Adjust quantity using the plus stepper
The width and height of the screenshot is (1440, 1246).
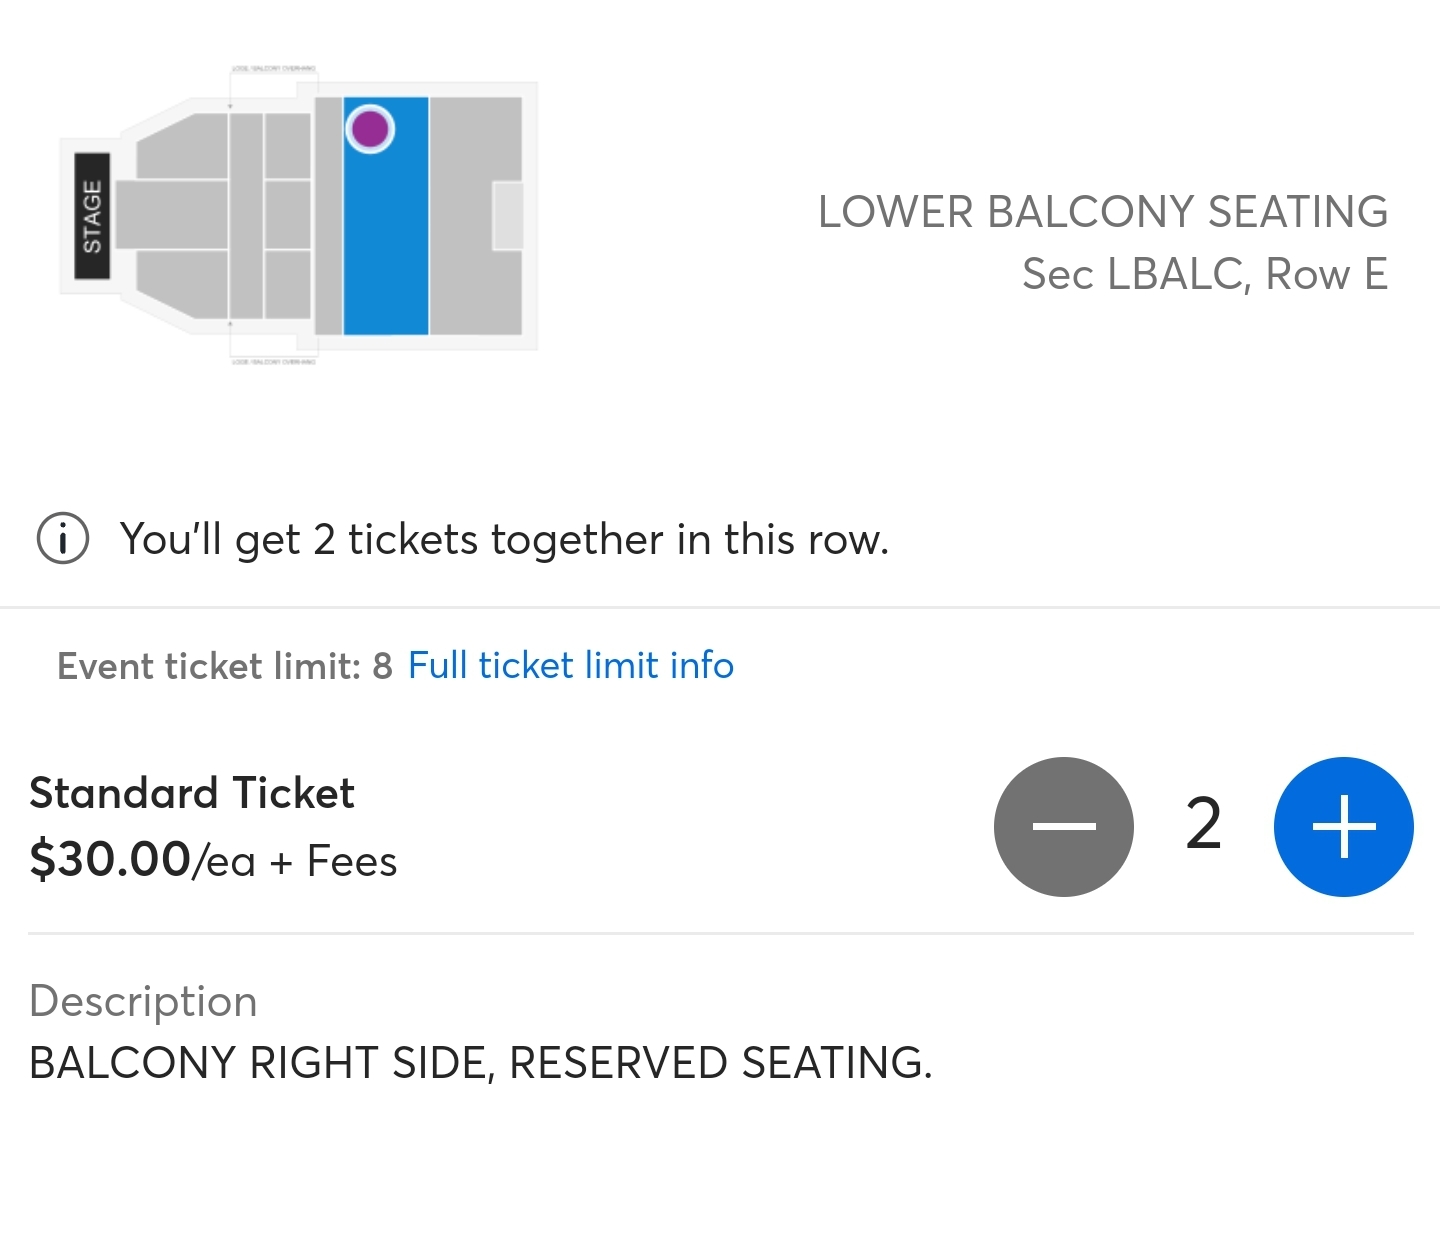click(x=1344, y=826)
